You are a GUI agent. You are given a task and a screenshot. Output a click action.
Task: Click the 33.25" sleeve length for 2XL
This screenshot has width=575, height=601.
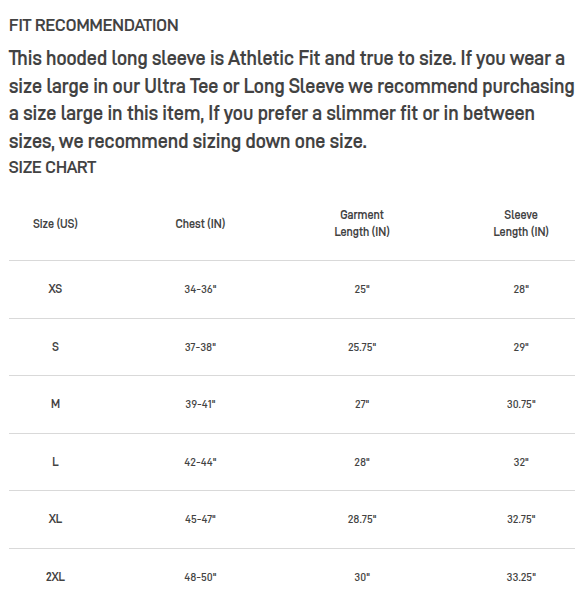pos(521,577)
